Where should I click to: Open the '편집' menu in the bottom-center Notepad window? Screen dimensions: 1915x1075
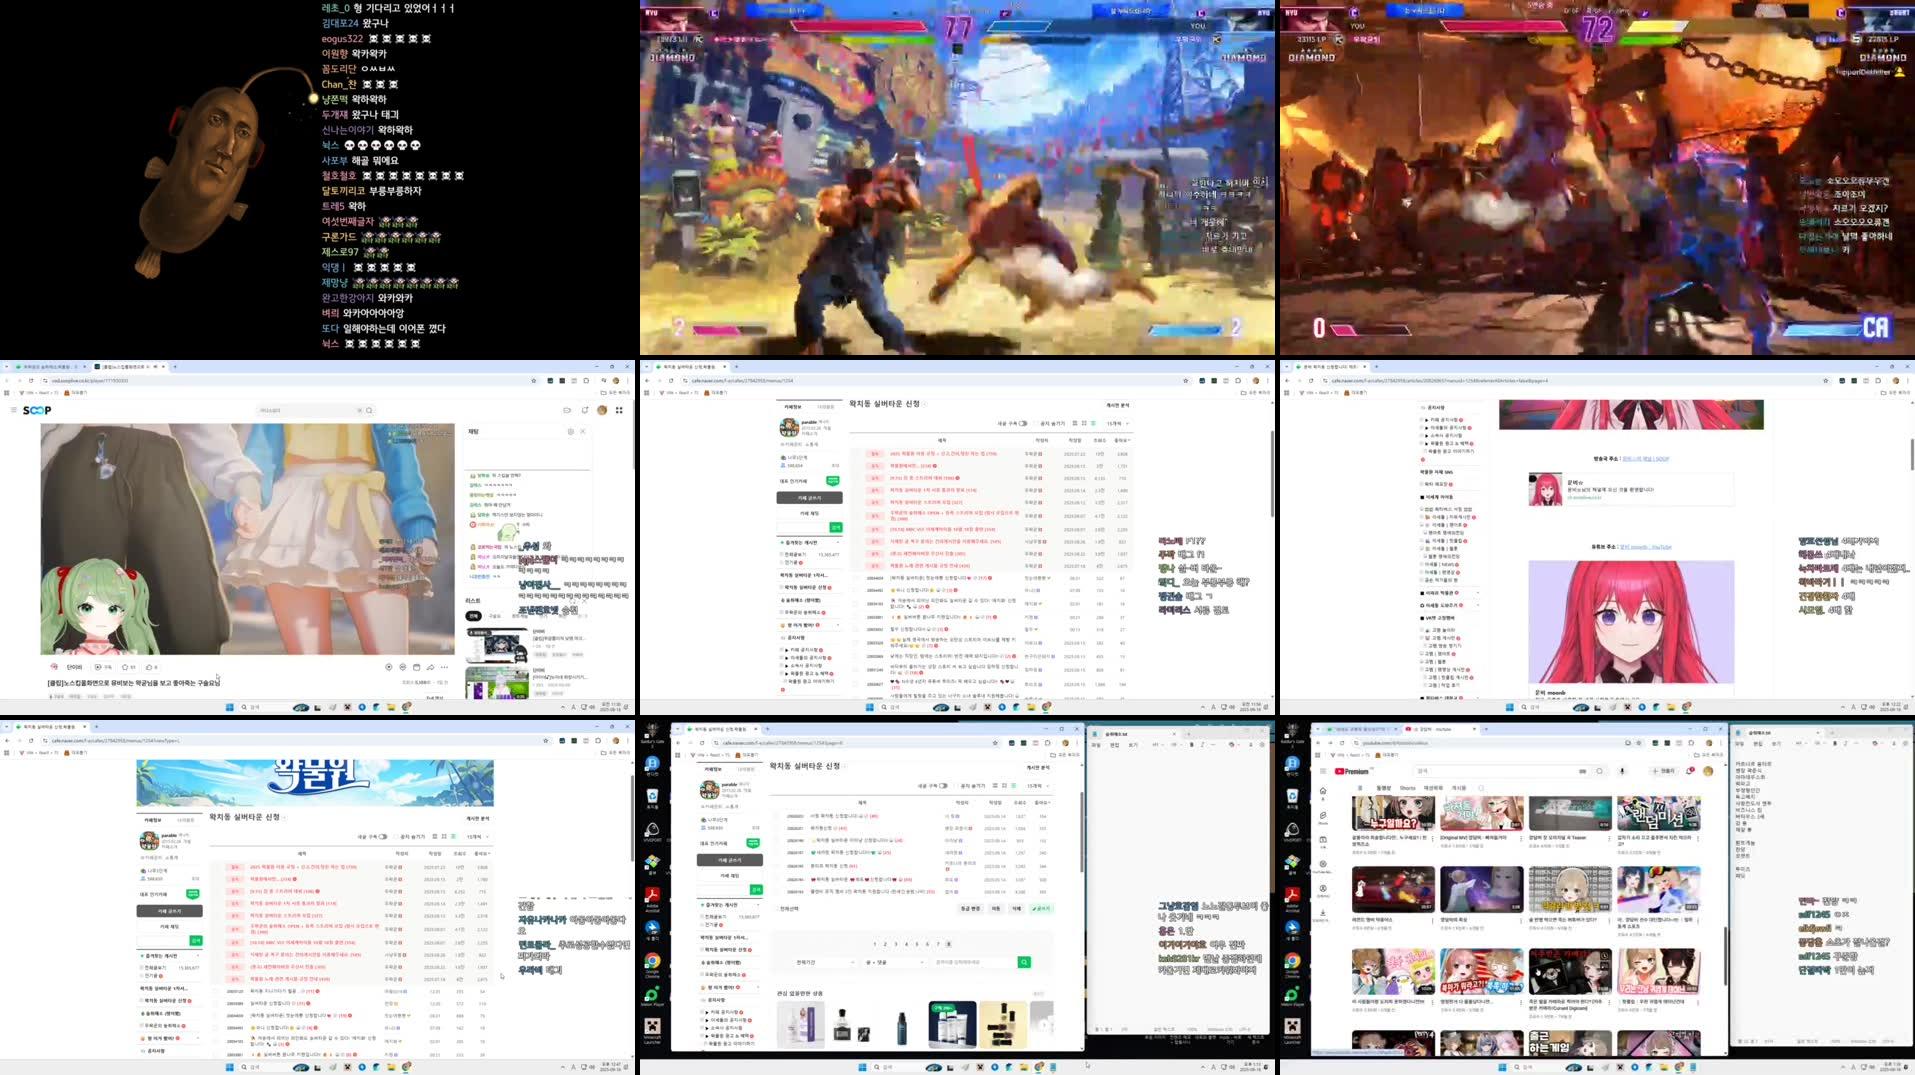click(x=1115, y=745)
